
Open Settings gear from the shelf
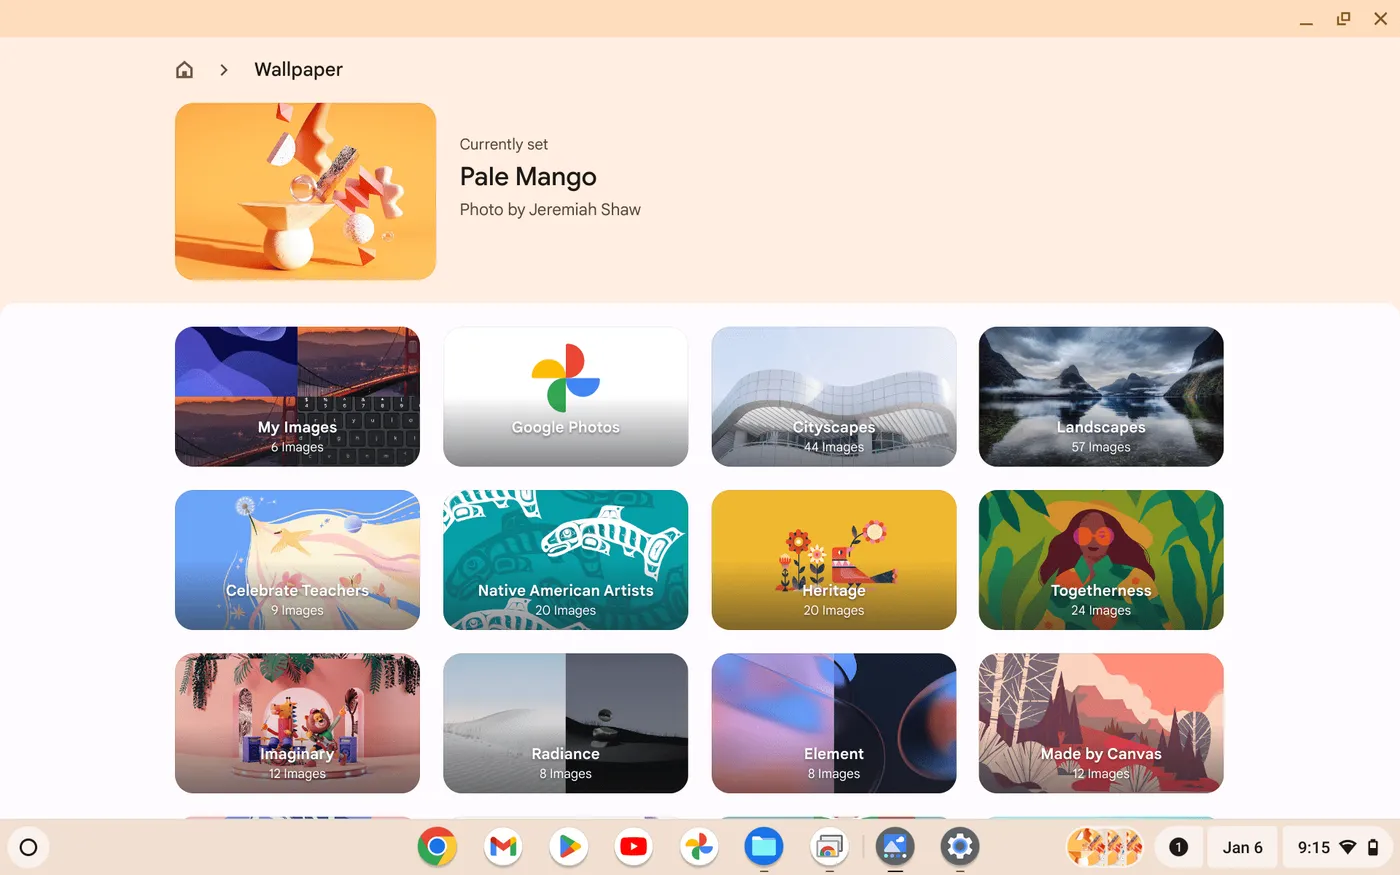click(x=960, y=847)
